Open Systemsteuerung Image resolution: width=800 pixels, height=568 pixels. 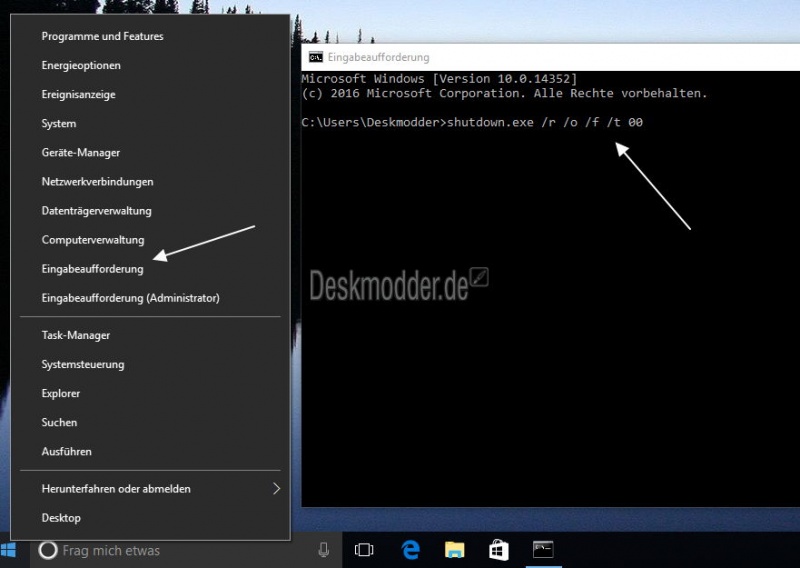pos(151,364)
